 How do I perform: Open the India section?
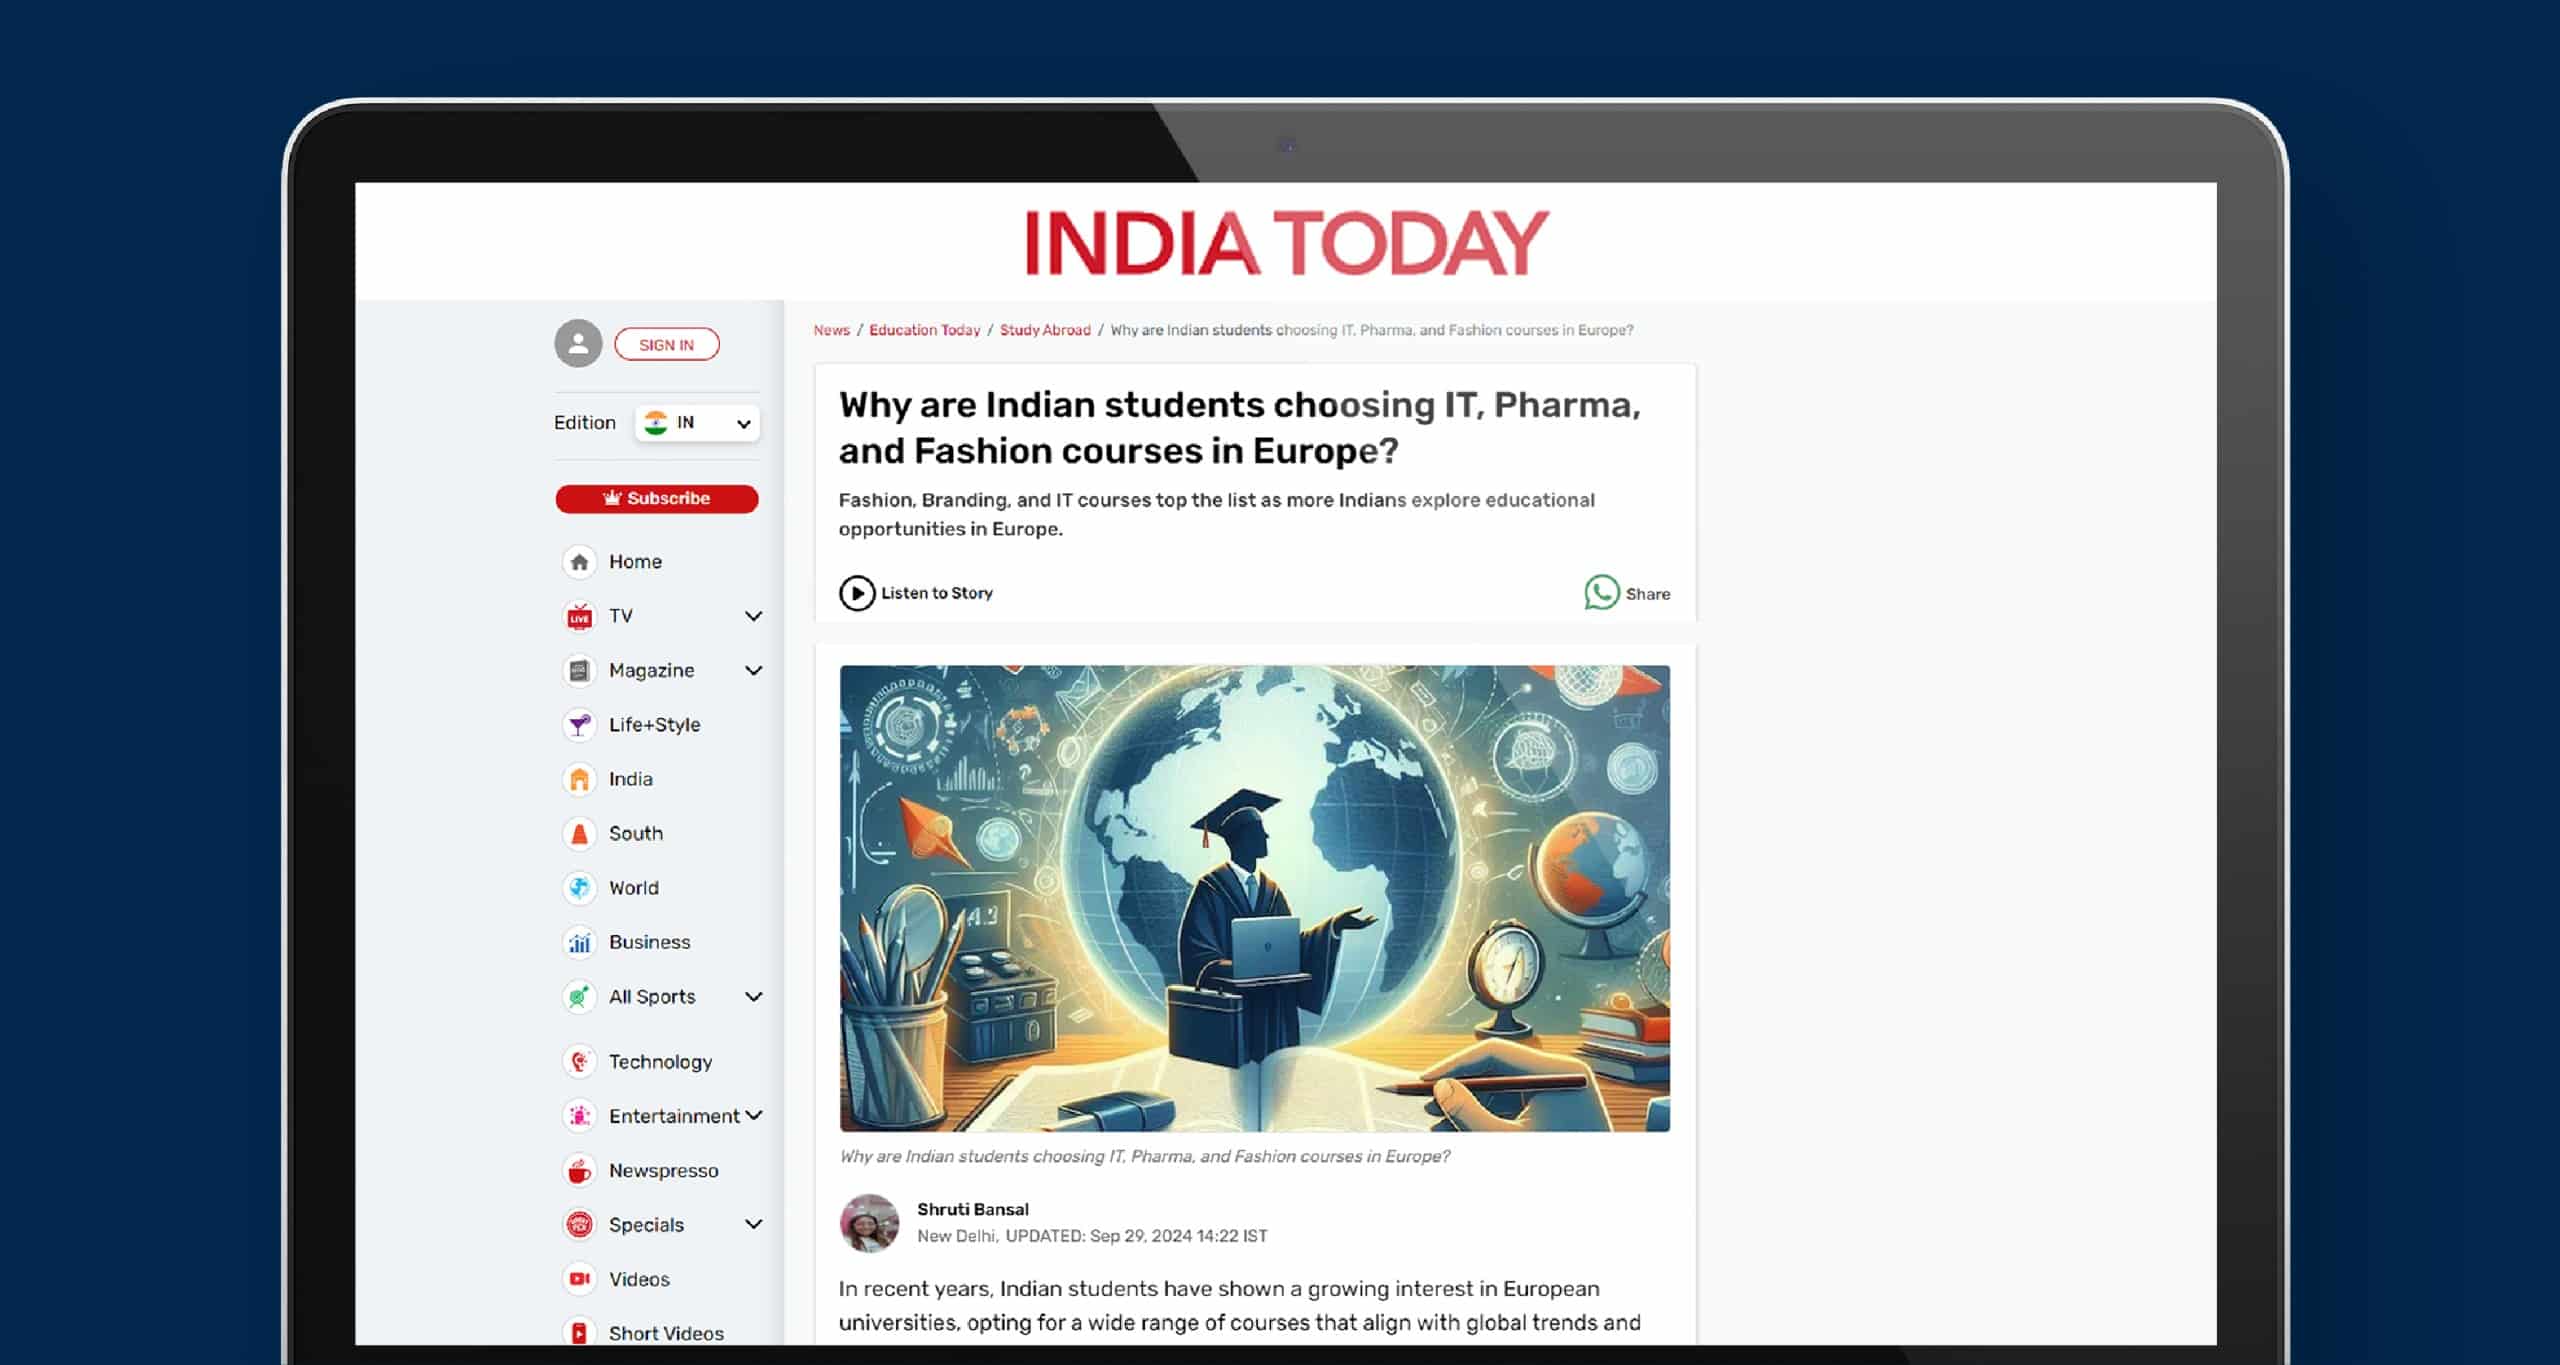630,779
